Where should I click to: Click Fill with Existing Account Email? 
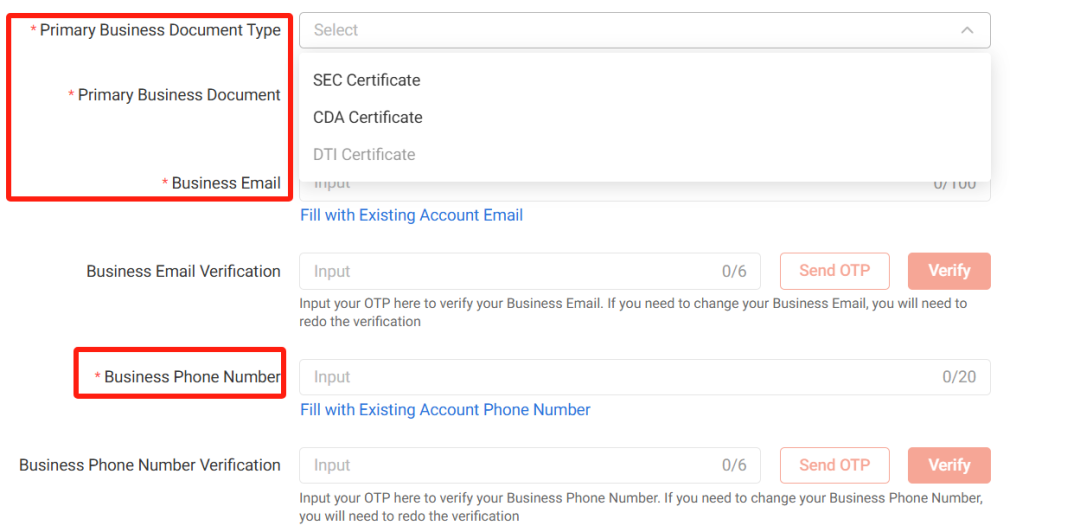411,215
